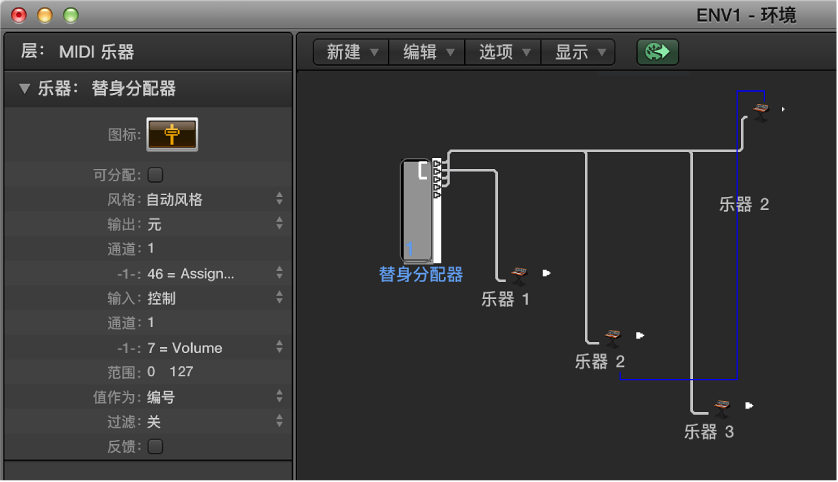The height and width of the screenshot is (482, 838).
Task: Open the 选项 menu
Action: 503,52
